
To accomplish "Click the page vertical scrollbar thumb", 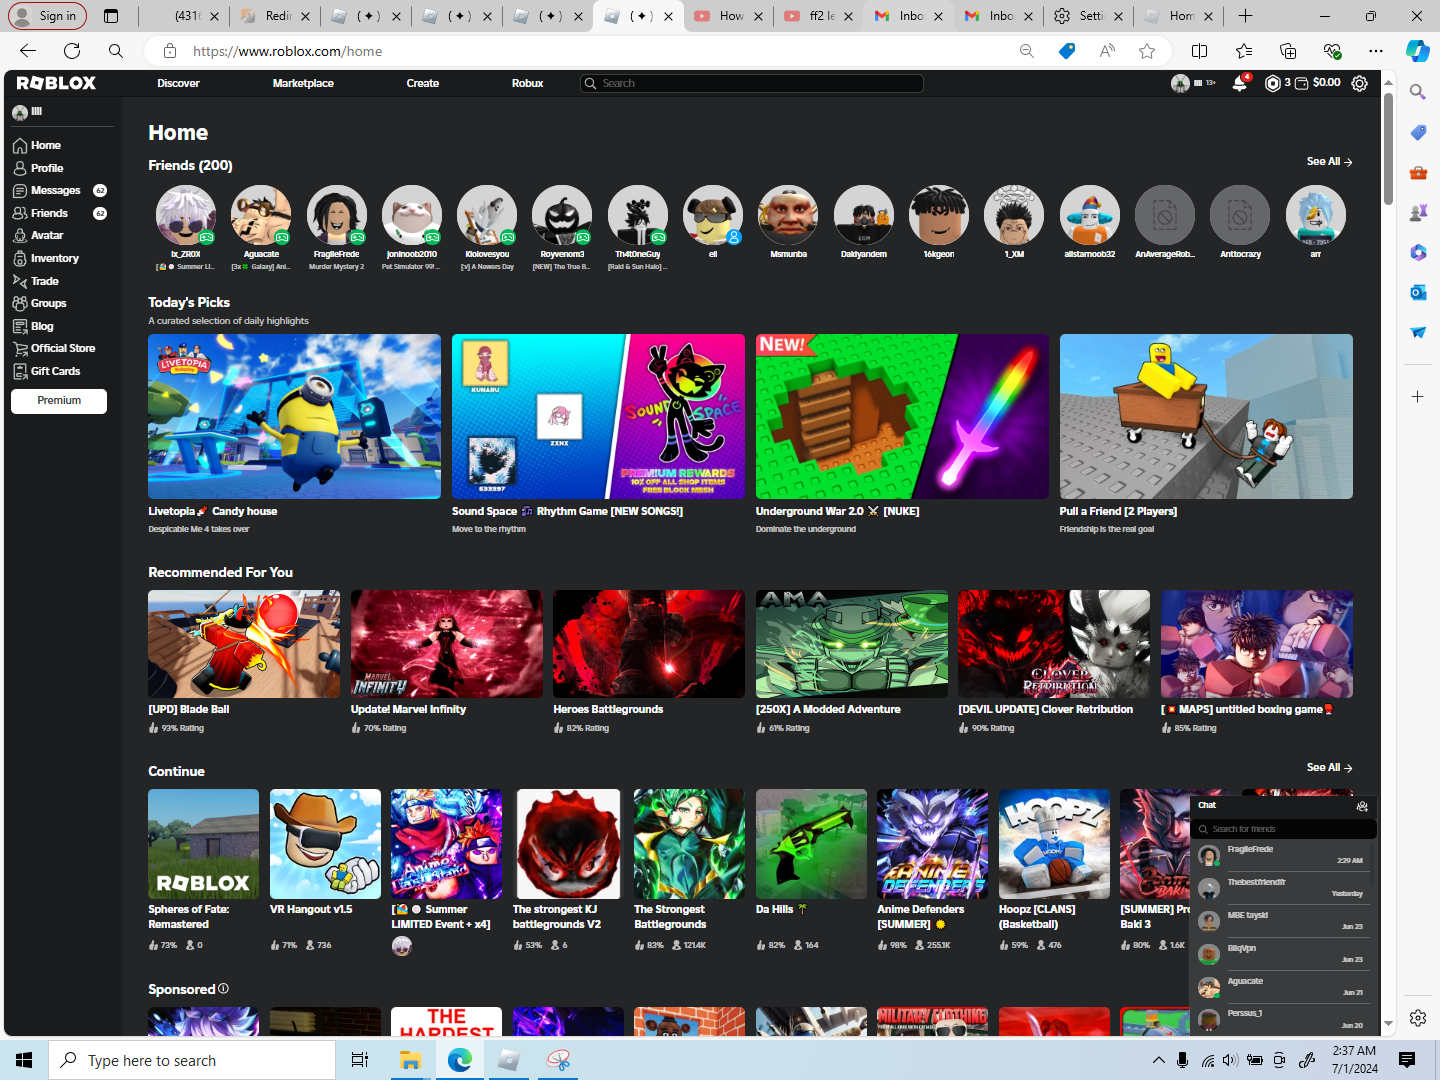I will point(1388,148).
